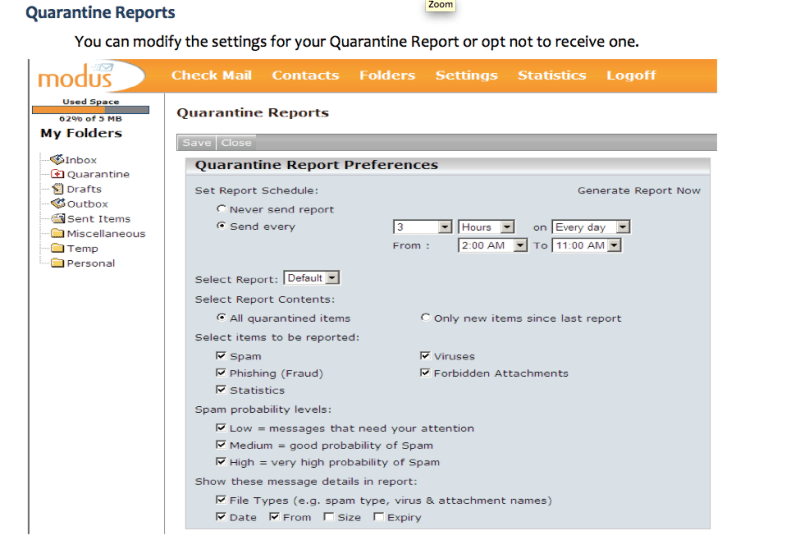Open the From time dropdown 2:00 AM
The width and height of the screenshot is (800, 558).
tap(492, 245)
